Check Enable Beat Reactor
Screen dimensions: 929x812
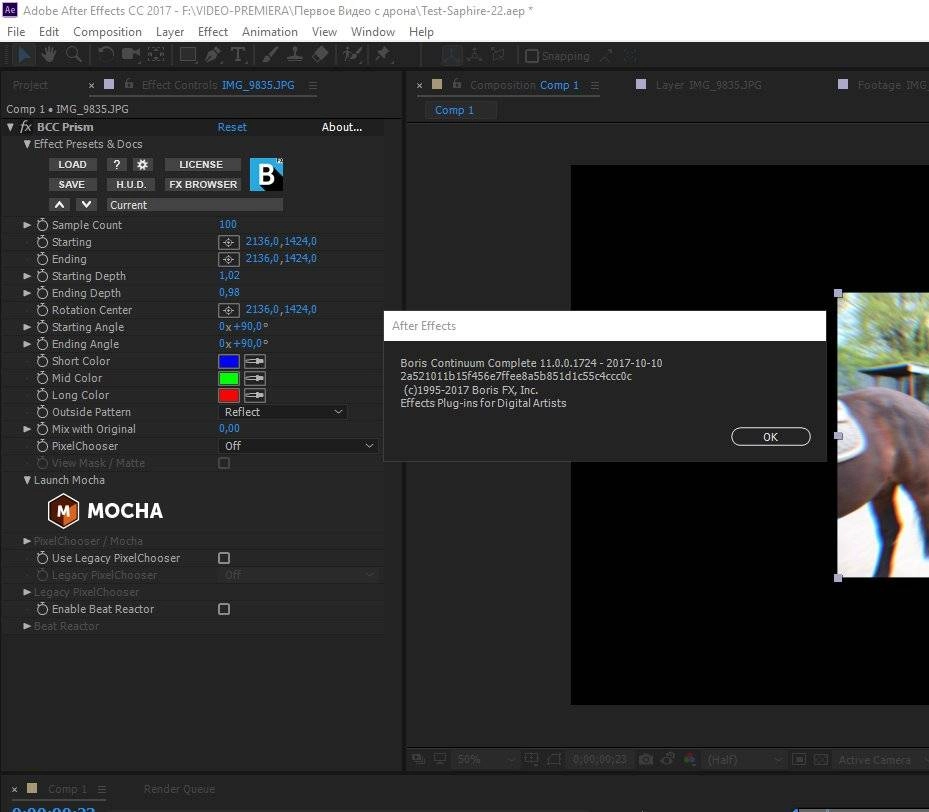224,609
